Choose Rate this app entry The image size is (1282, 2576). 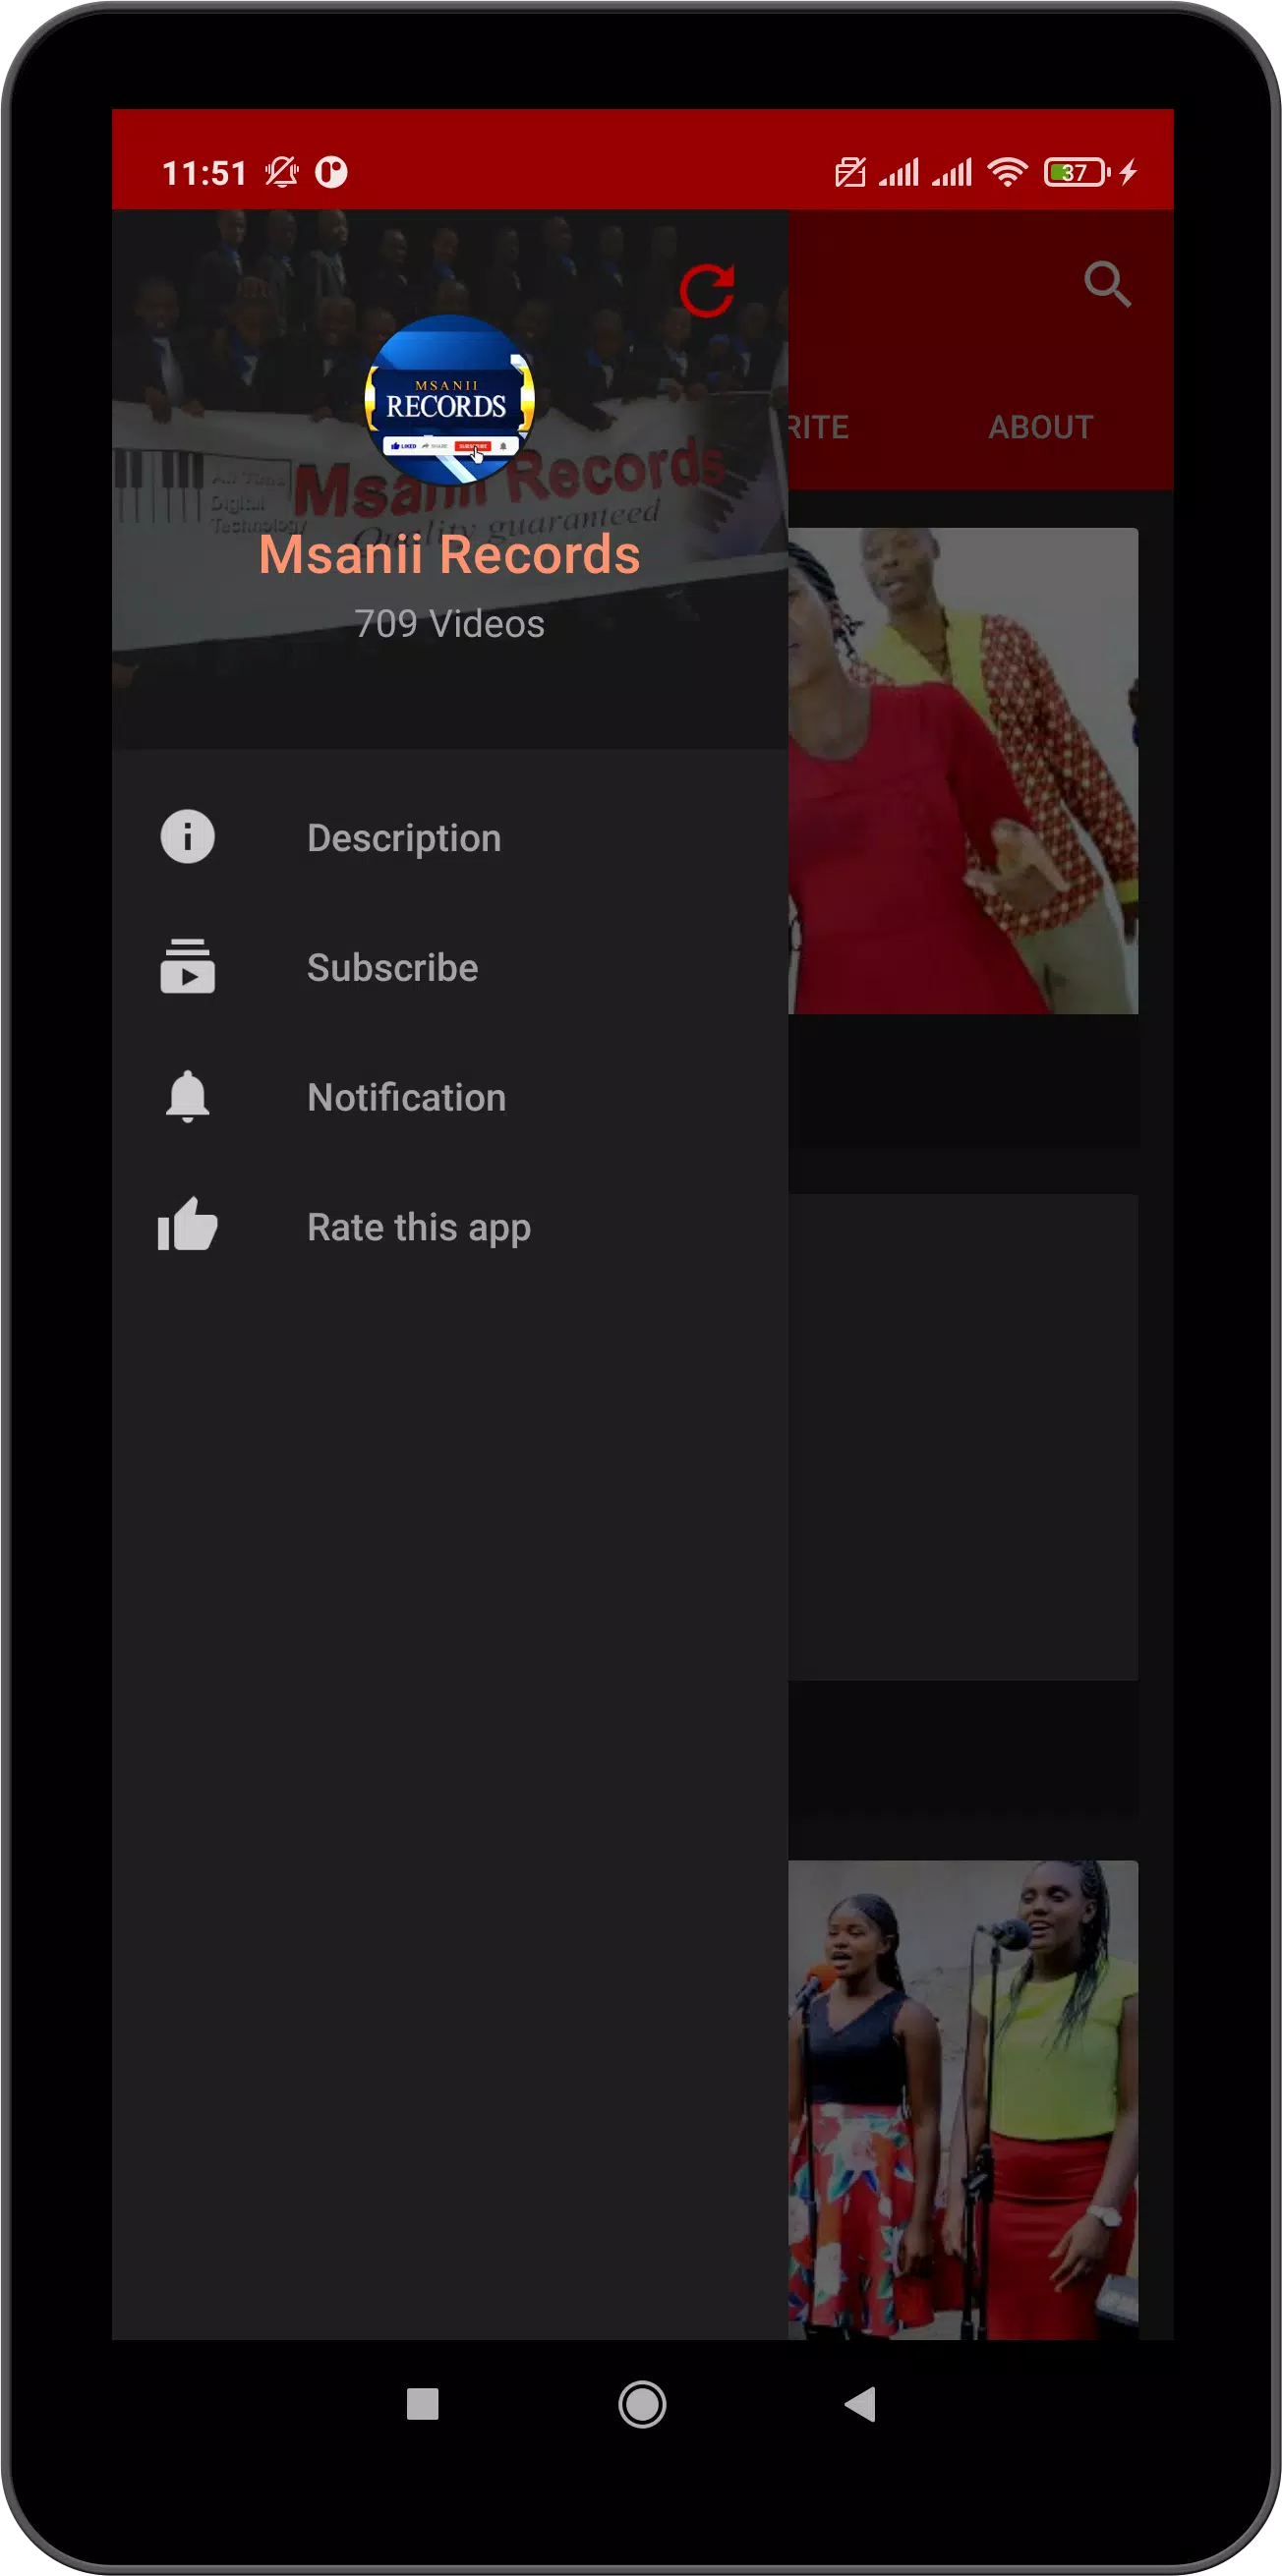(450, 1227)
